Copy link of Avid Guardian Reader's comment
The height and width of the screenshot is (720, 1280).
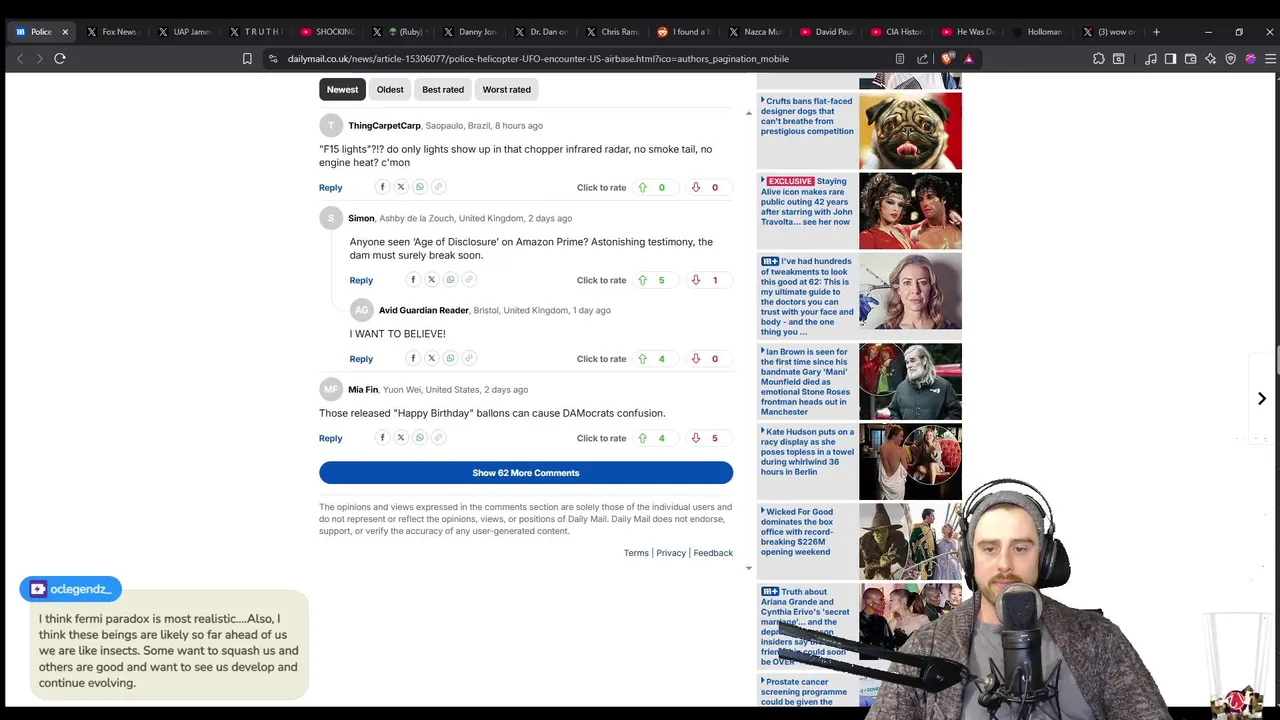[x=469, y=358]
